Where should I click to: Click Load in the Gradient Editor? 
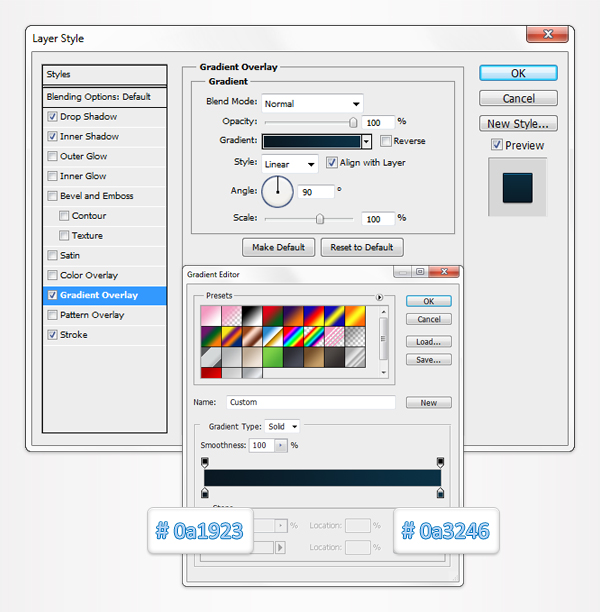click(x=428, y=341)
